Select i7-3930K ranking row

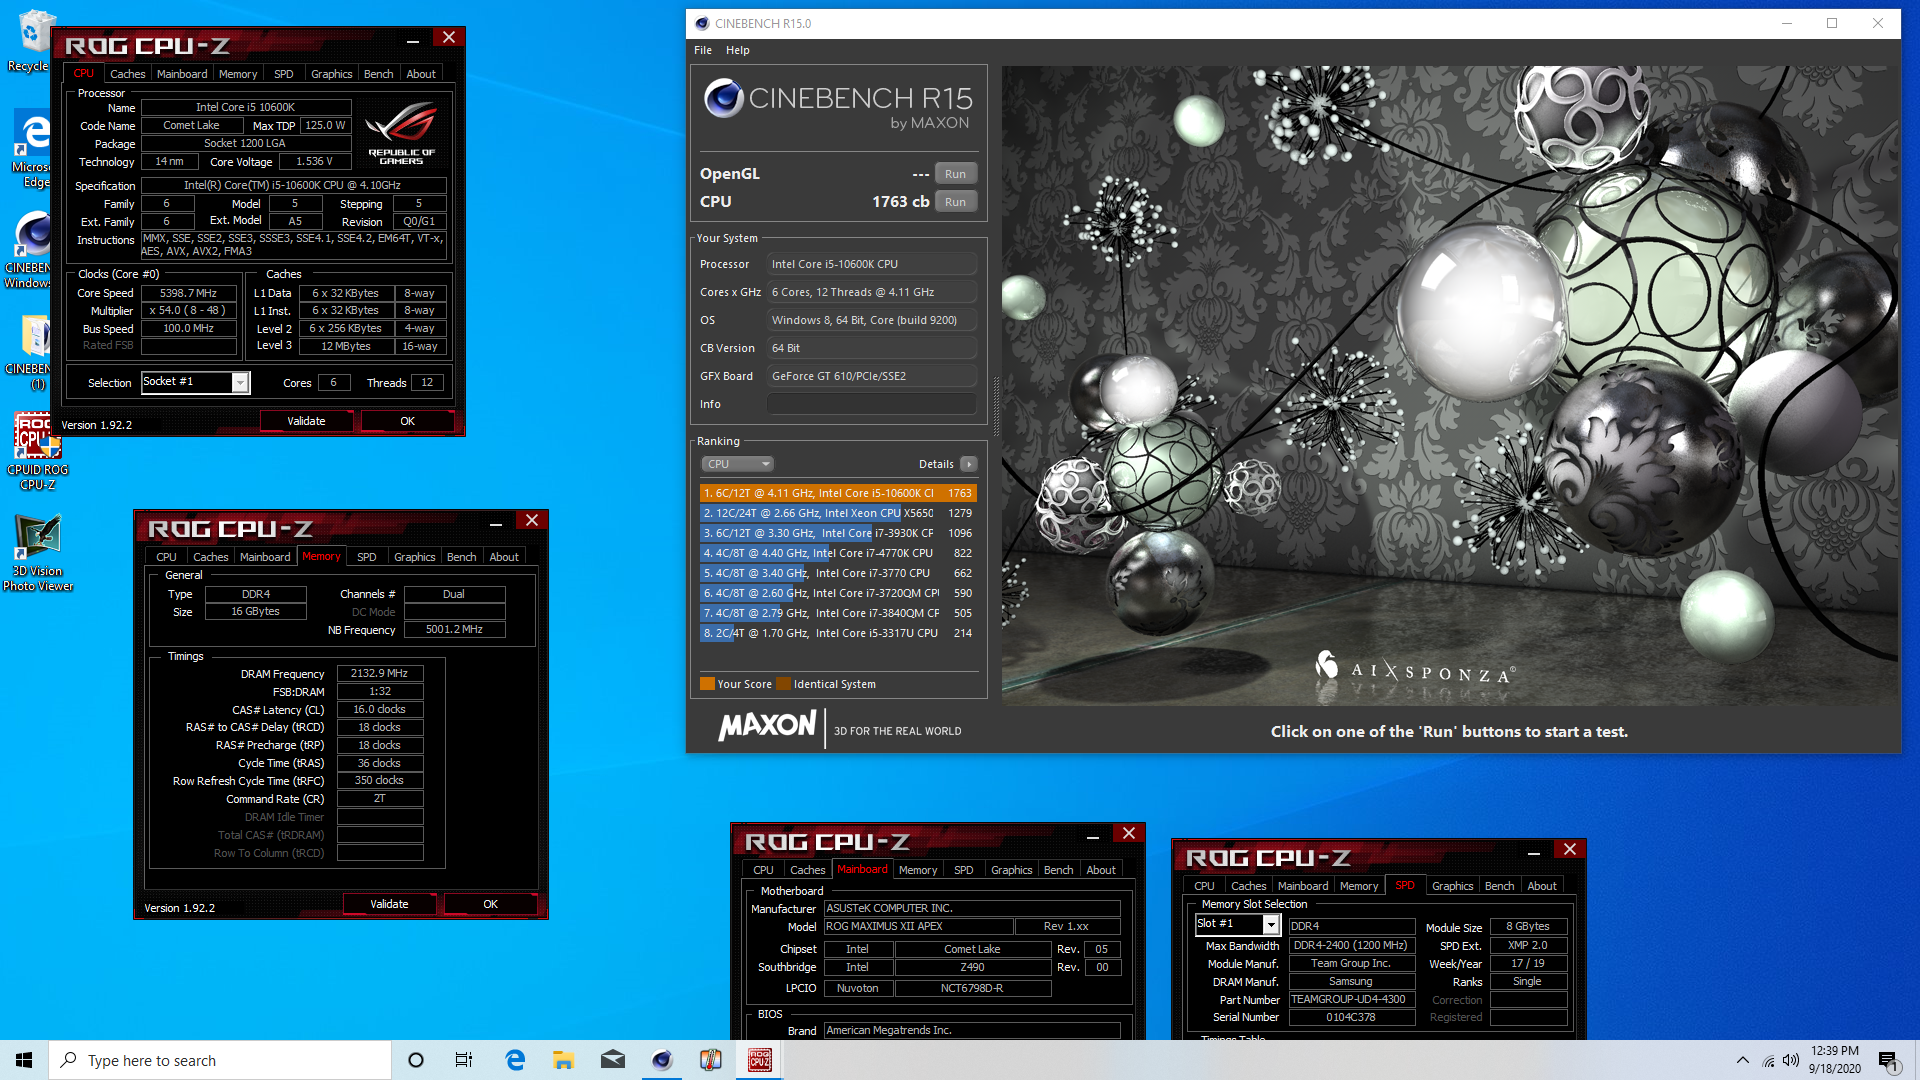(x=838, y=533)
